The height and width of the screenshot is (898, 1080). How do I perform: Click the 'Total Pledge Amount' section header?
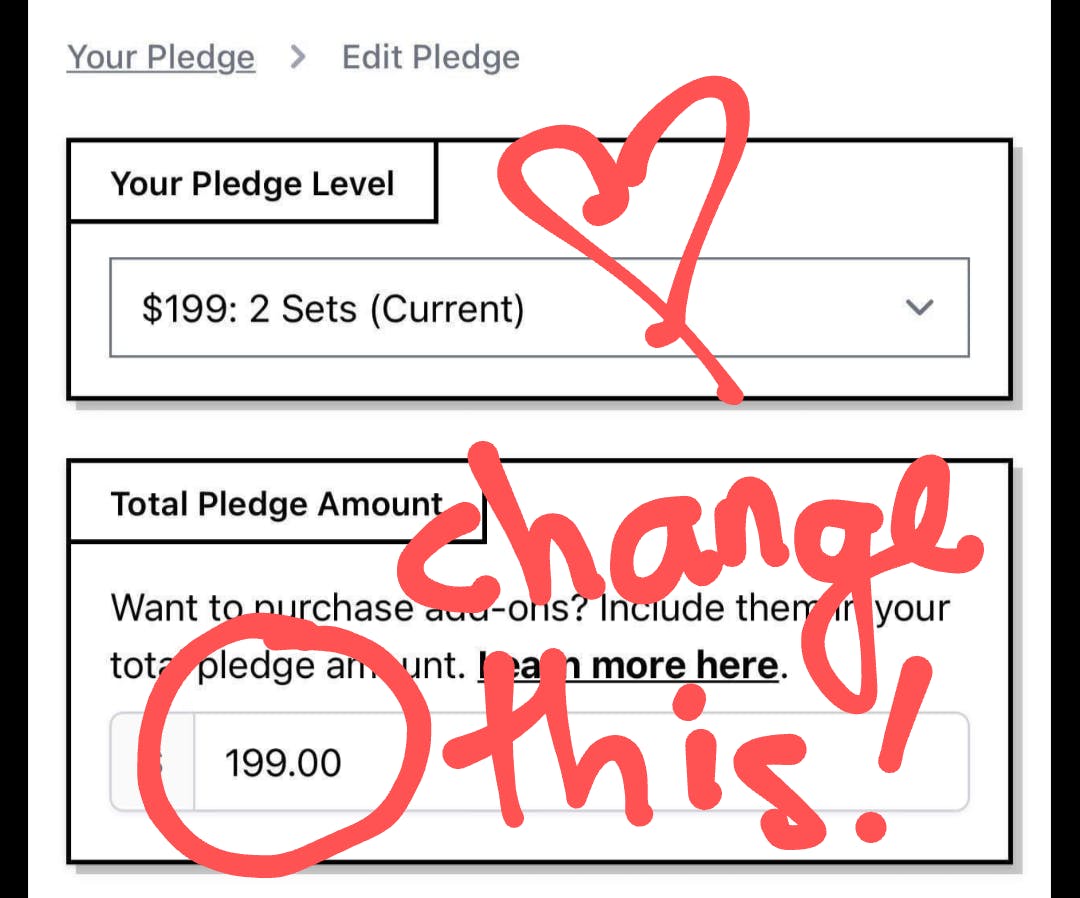pos(277,503)
